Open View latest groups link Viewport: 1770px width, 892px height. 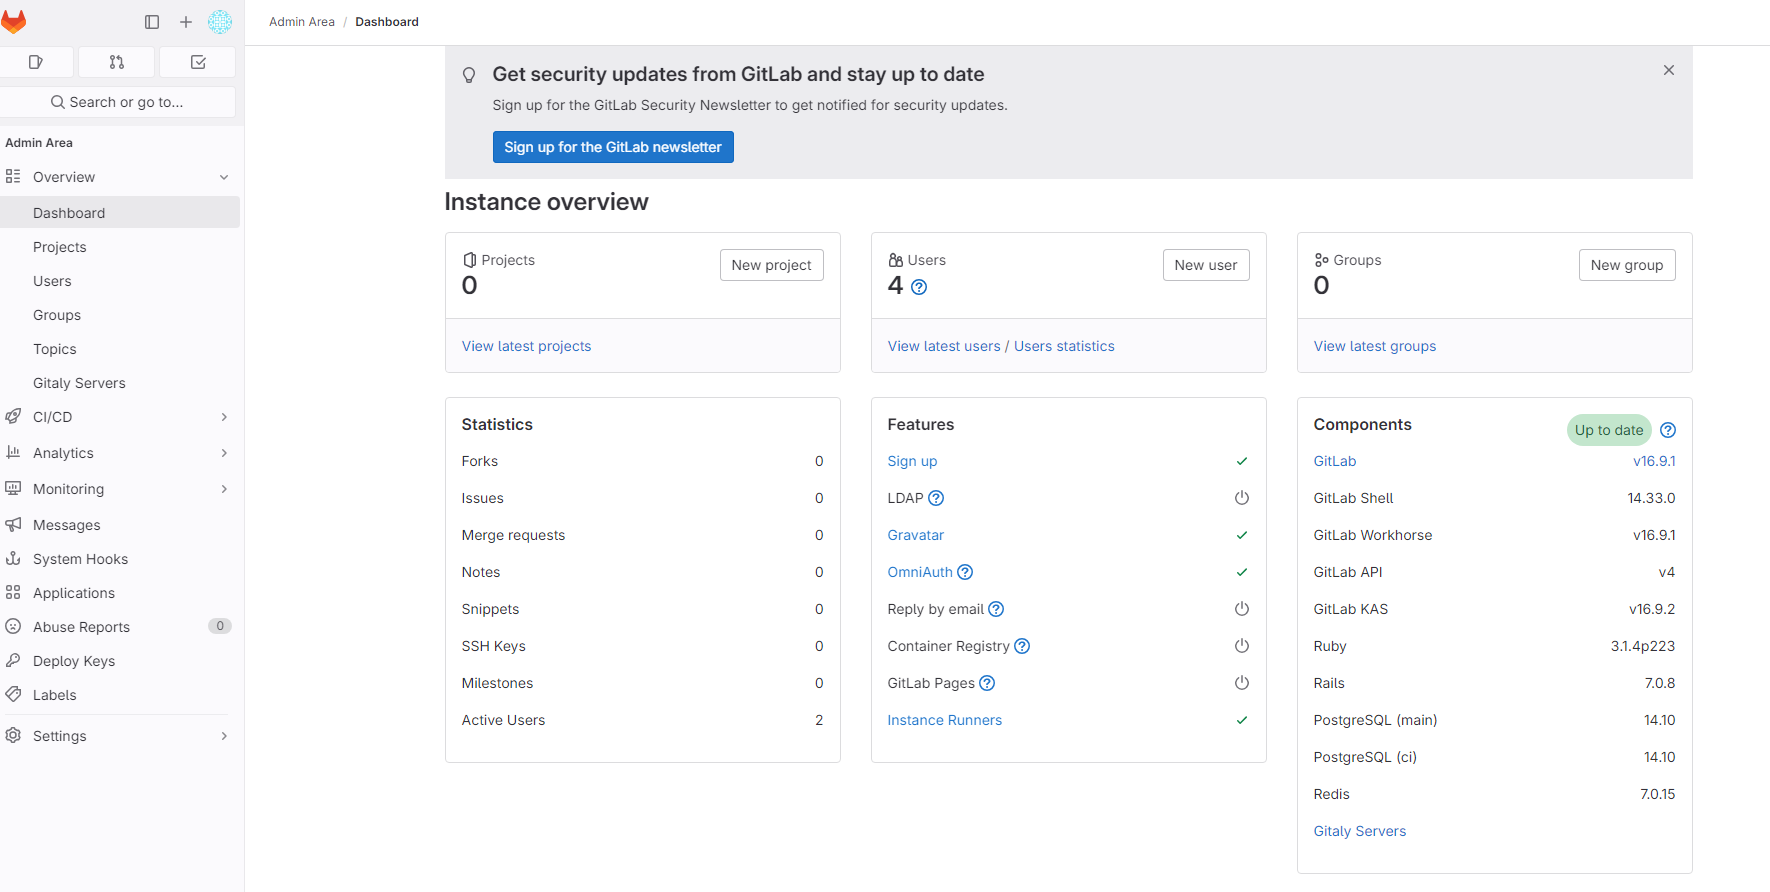point(1375,346)
